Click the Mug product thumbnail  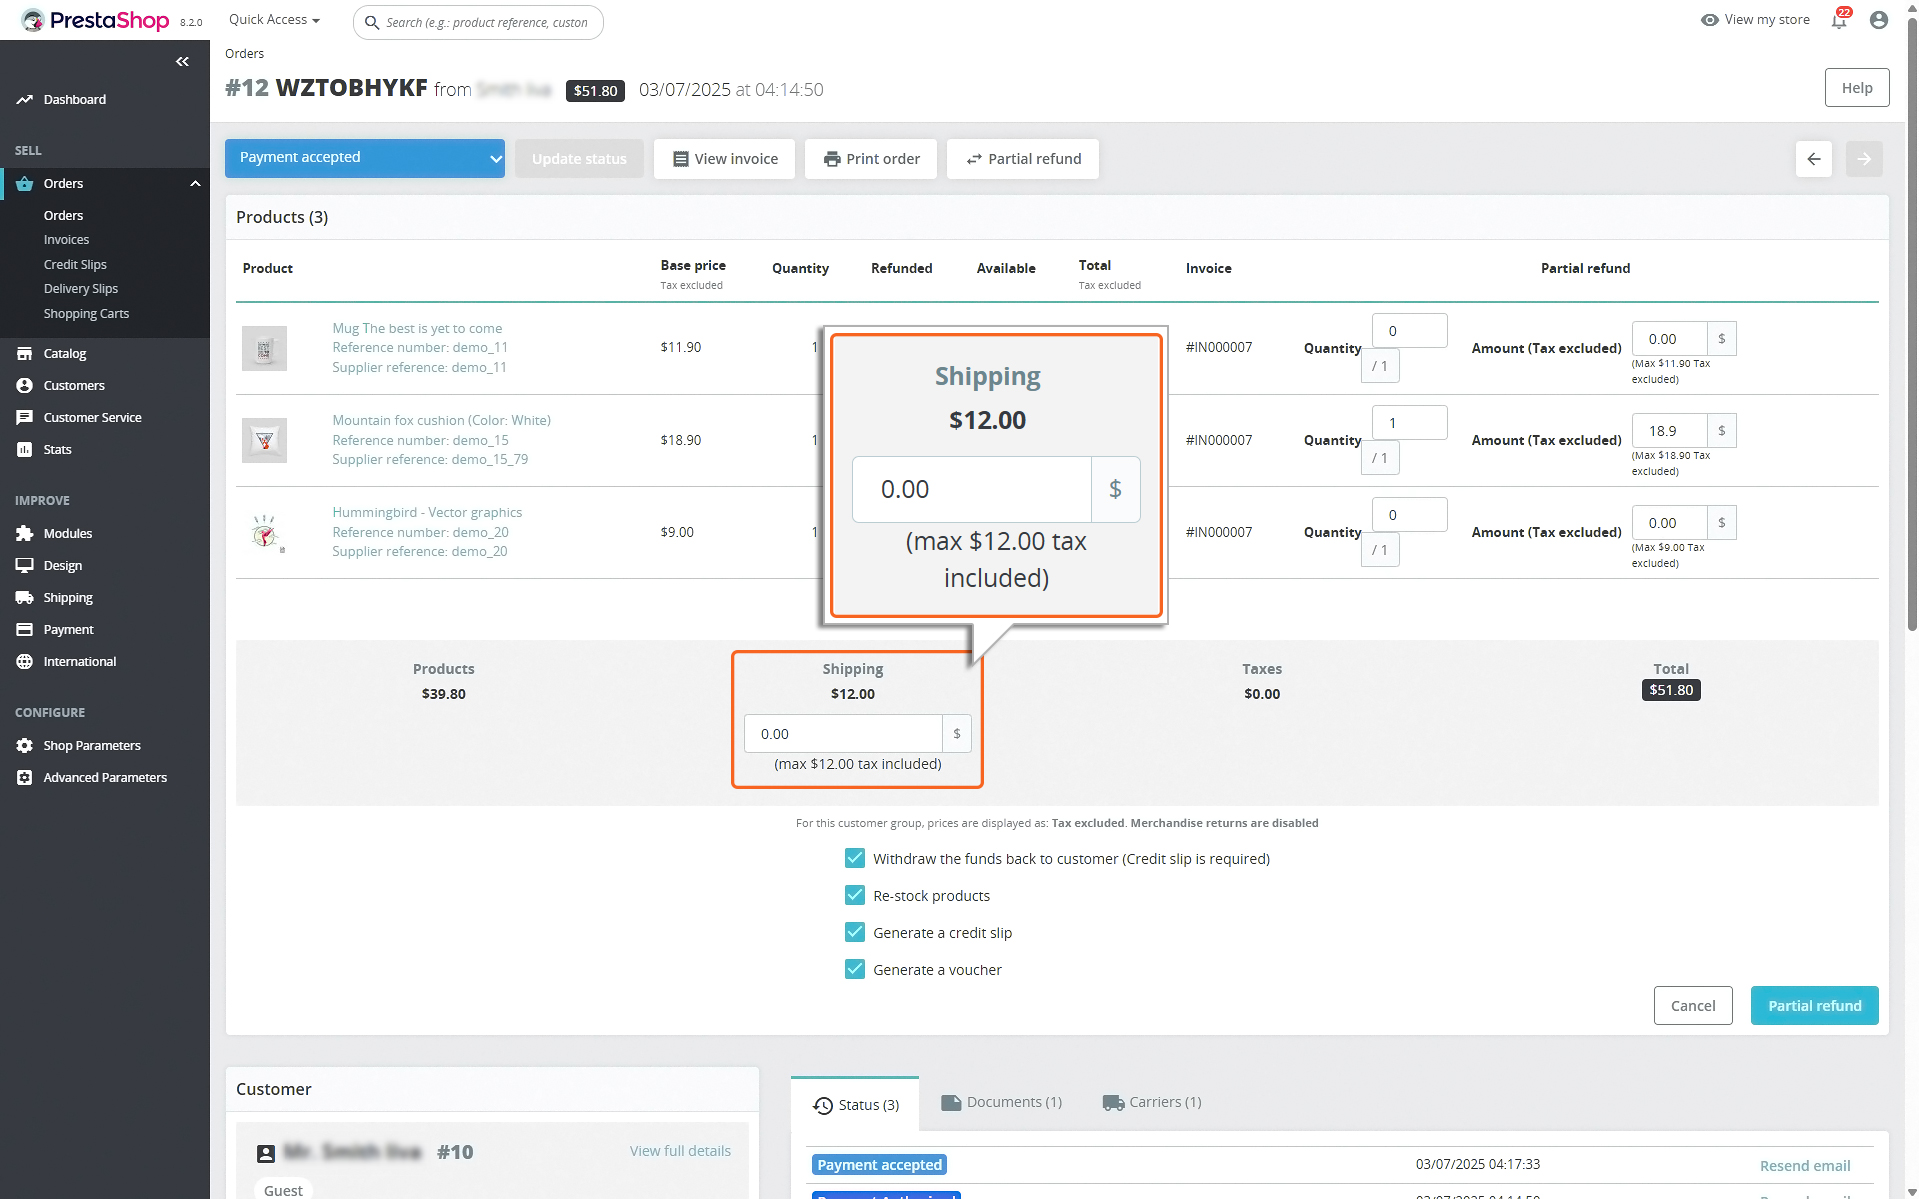(x=264, y=348)
